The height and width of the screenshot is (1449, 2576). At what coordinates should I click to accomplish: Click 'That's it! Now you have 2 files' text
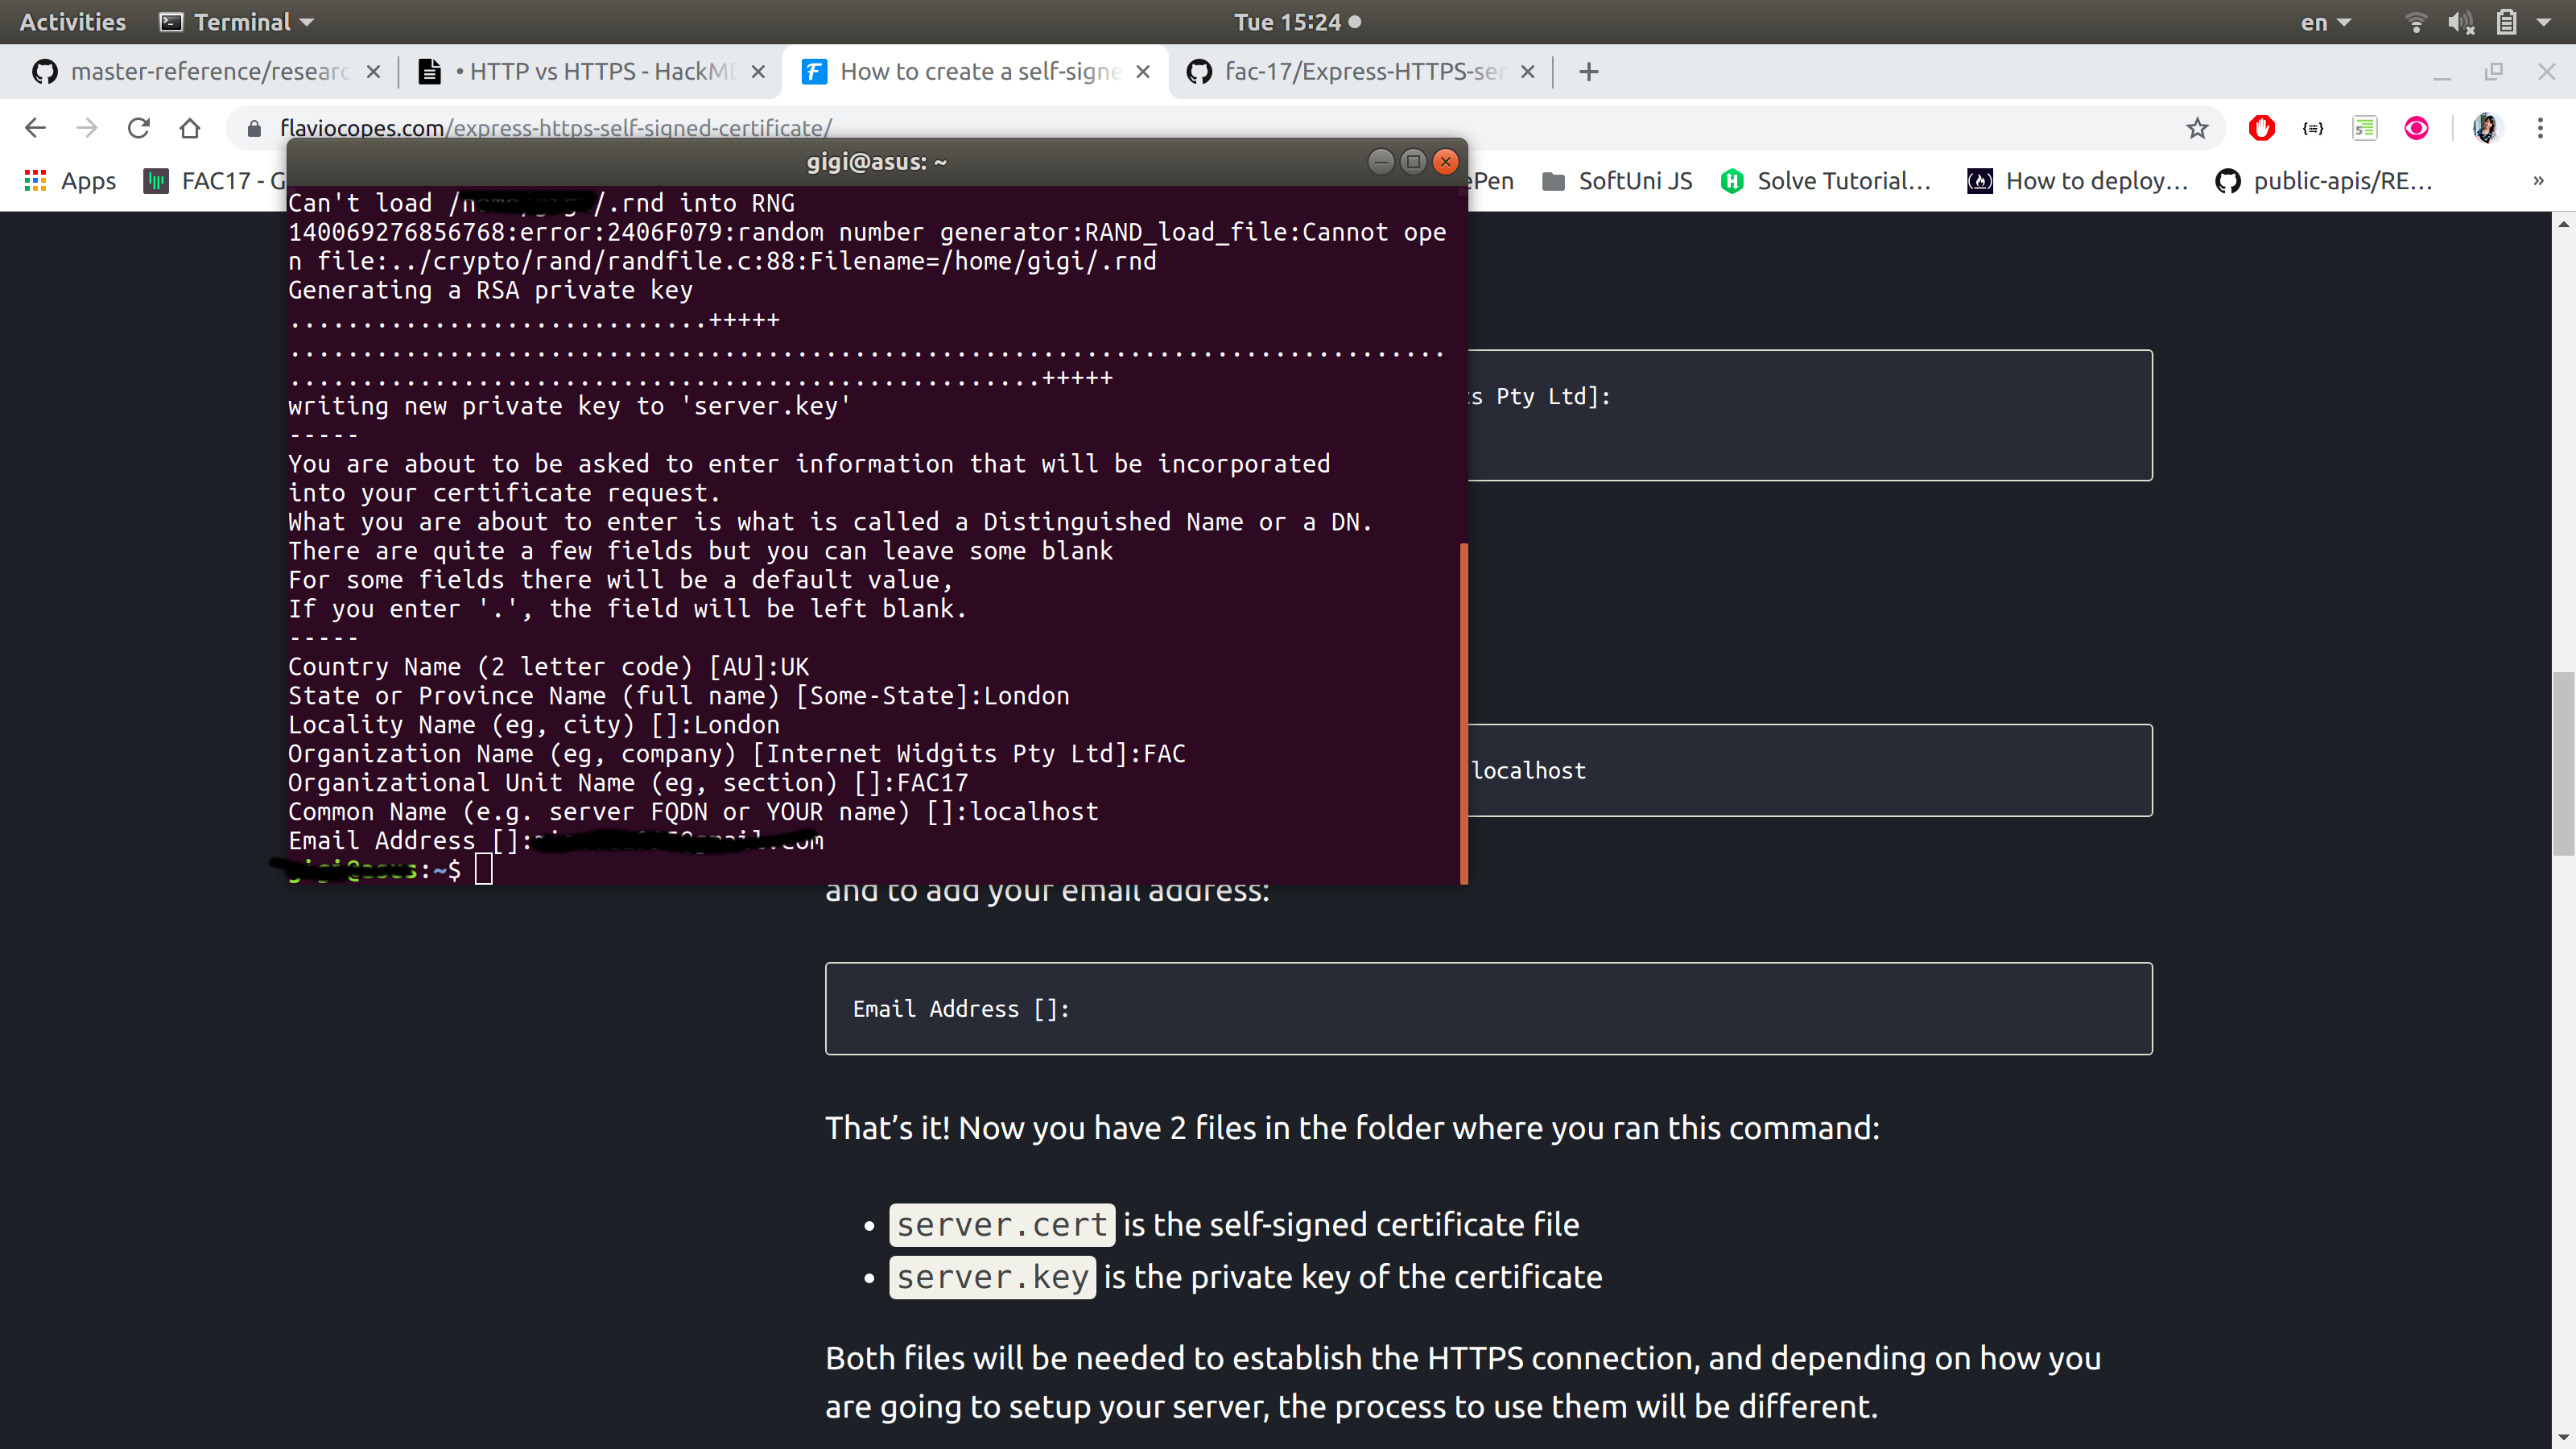coord(1352,1128)
